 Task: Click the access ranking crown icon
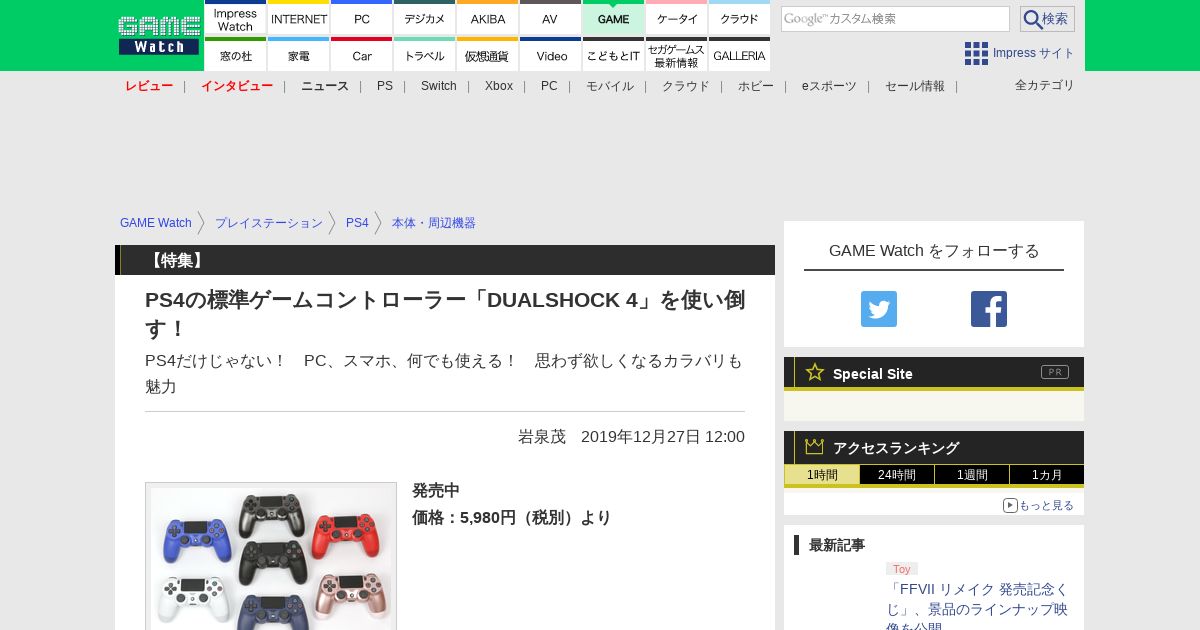click(815, 447)
